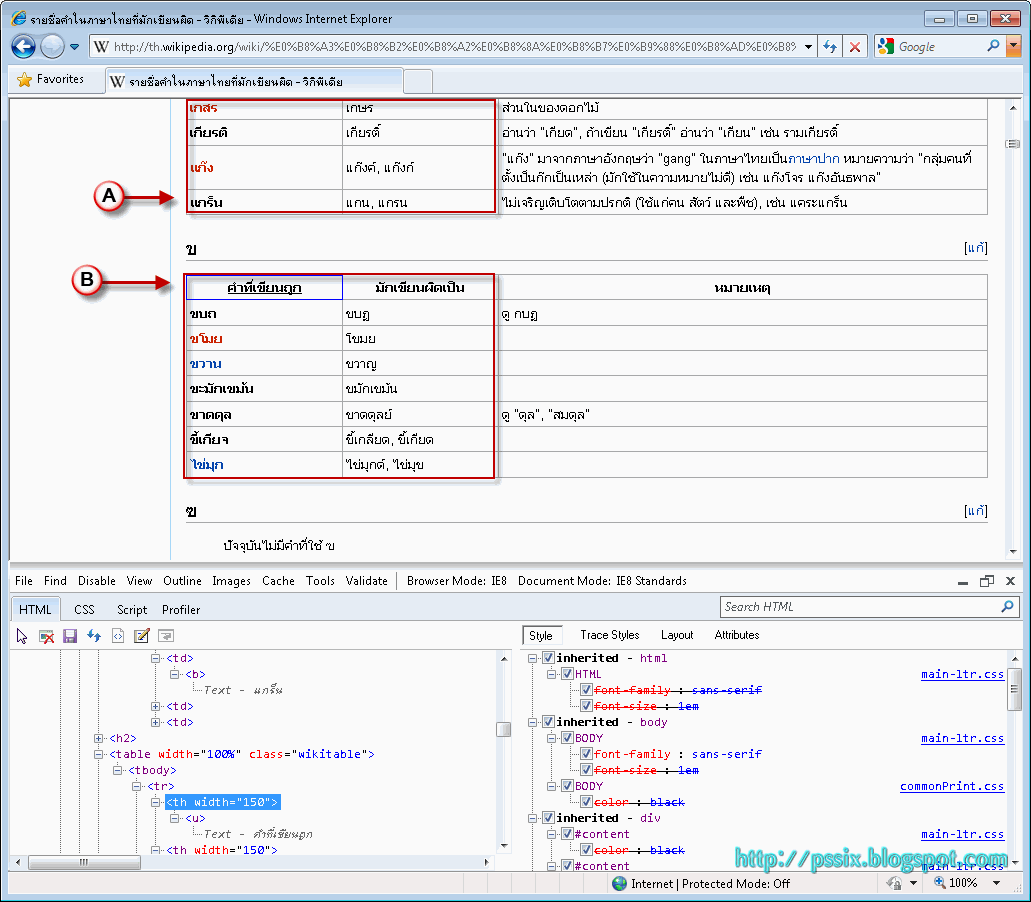Click the Search HTML magnifier icon
This screenshot has height=902, width=1031.
[x=1003, y=606]
